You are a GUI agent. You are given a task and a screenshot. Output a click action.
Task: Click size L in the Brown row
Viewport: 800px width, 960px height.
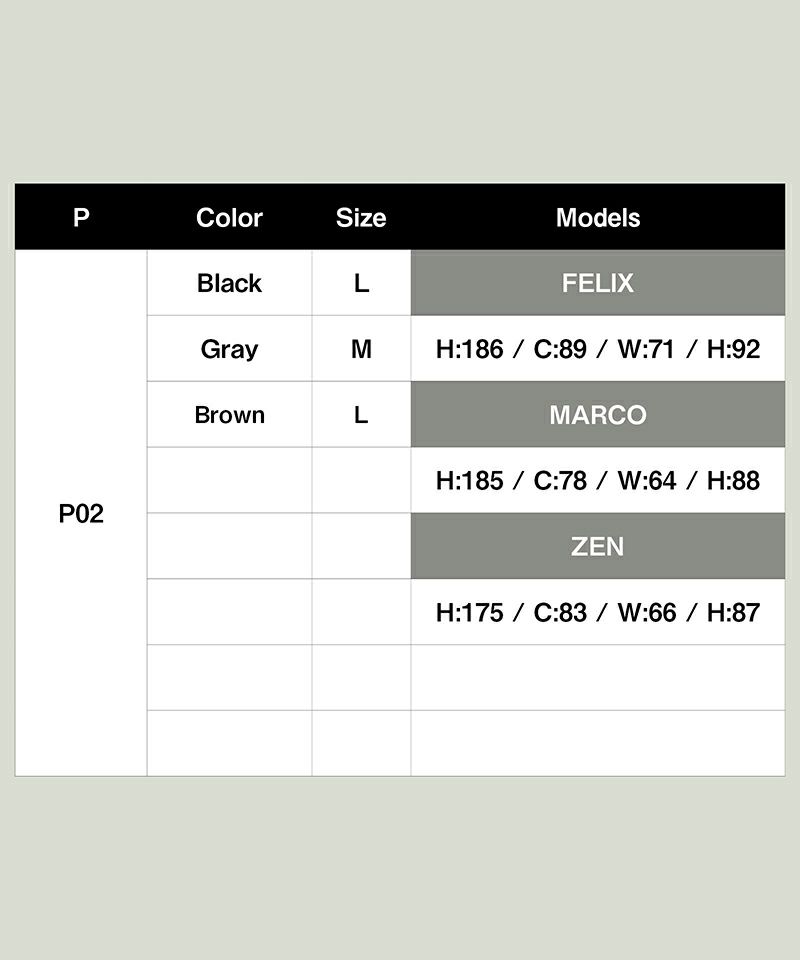click(x=361, y=415)
